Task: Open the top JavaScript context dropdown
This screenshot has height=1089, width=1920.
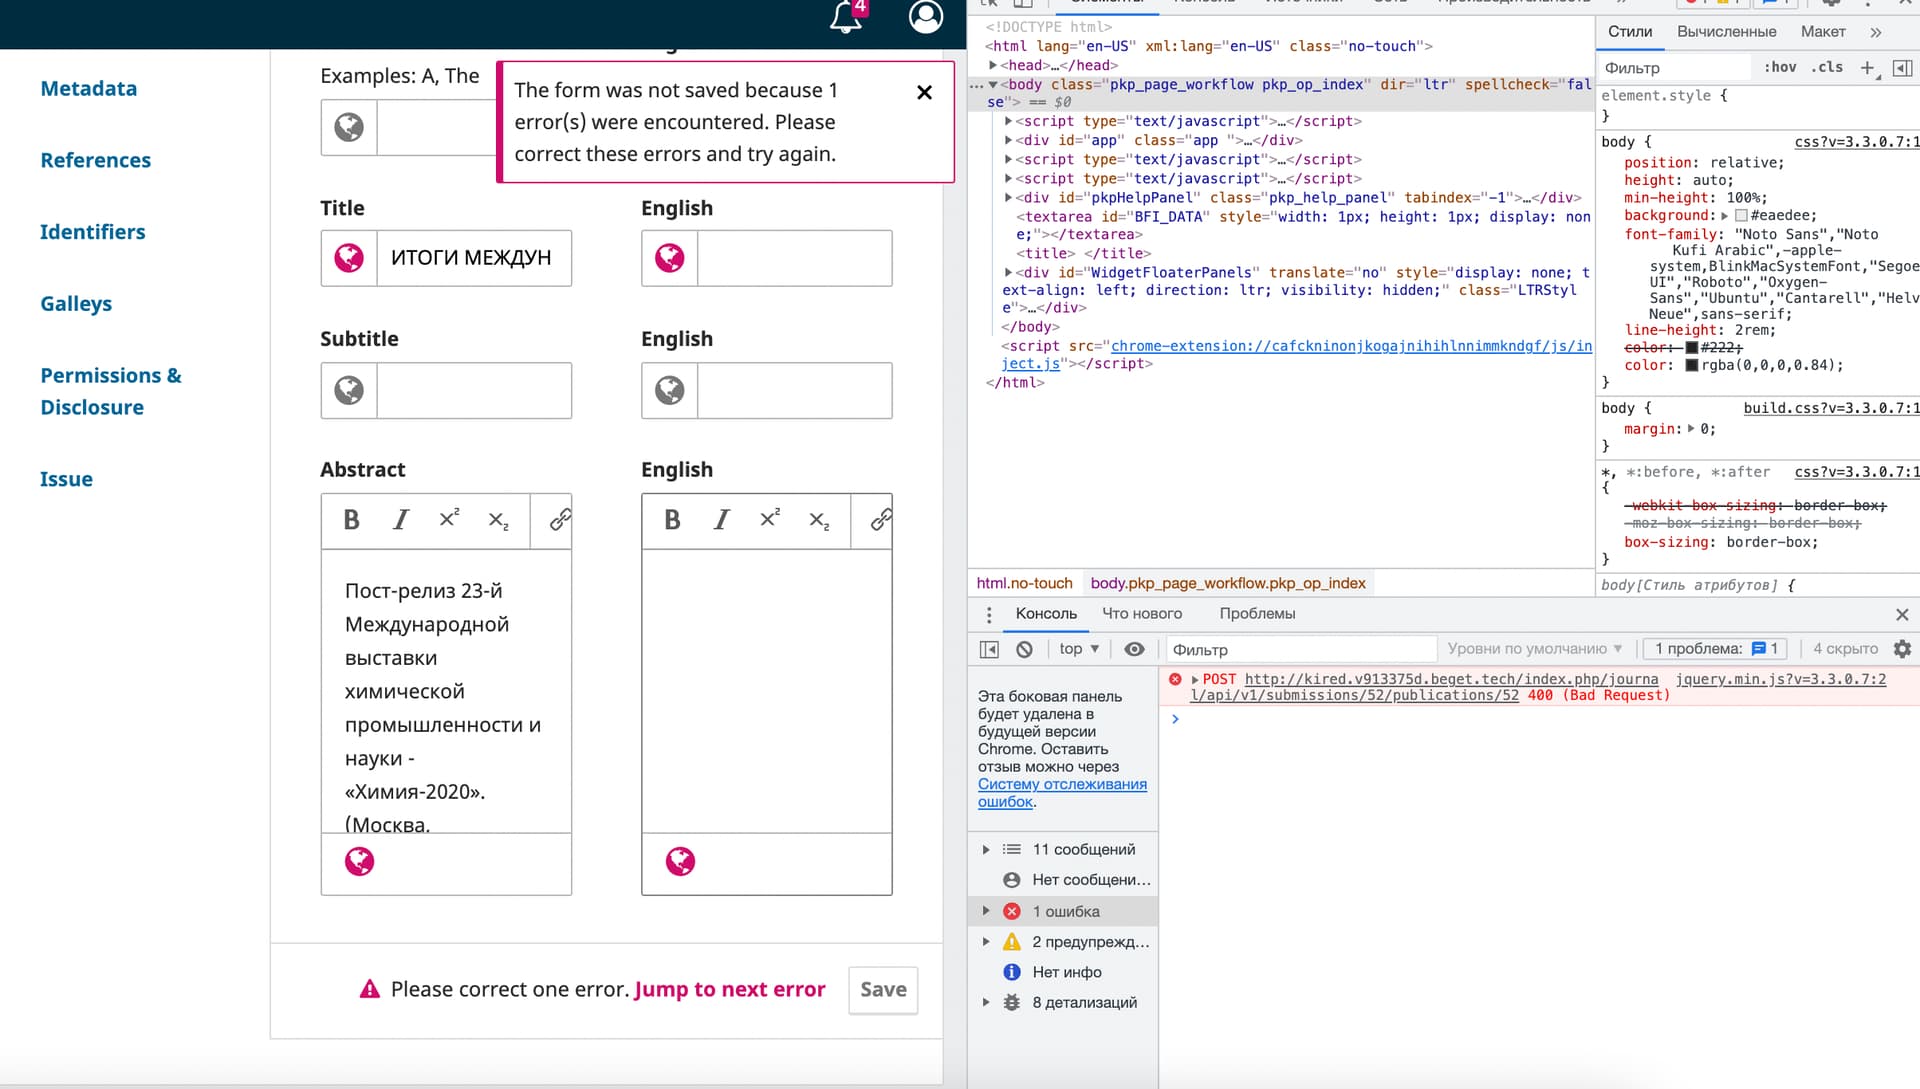Action: coord(1079,649)
